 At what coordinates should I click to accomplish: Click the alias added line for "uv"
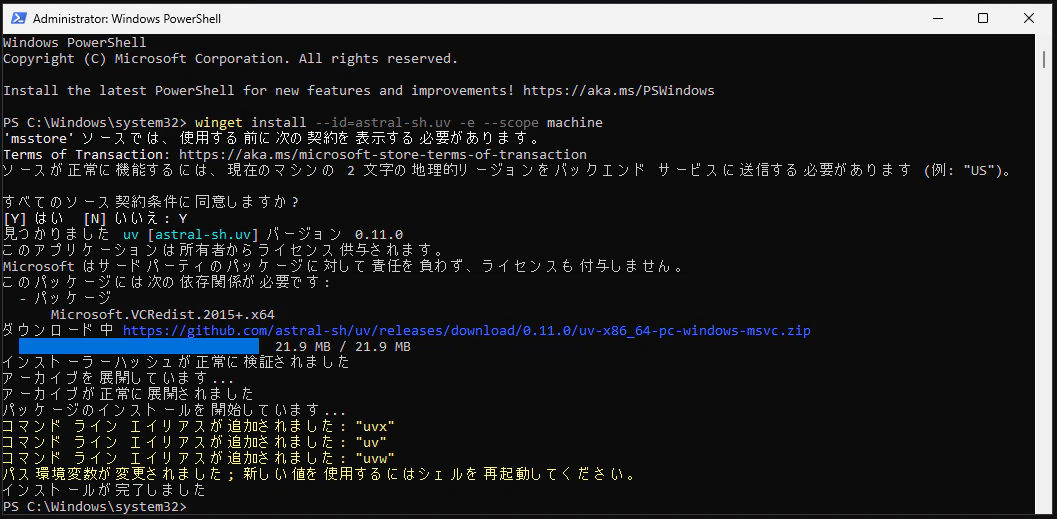point(194,443)
